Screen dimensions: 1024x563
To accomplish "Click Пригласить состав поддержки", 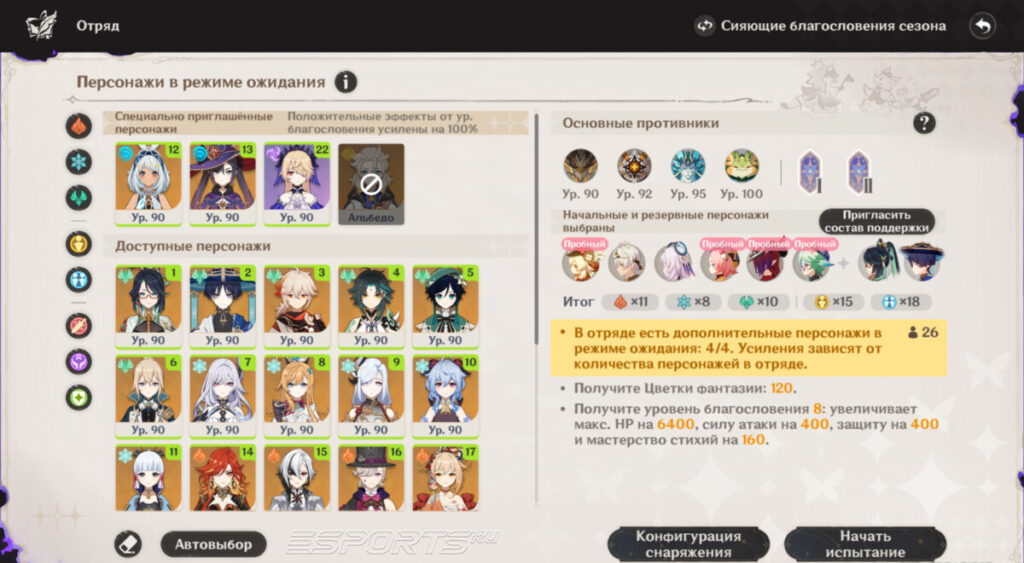I will [x=876, y=221].
